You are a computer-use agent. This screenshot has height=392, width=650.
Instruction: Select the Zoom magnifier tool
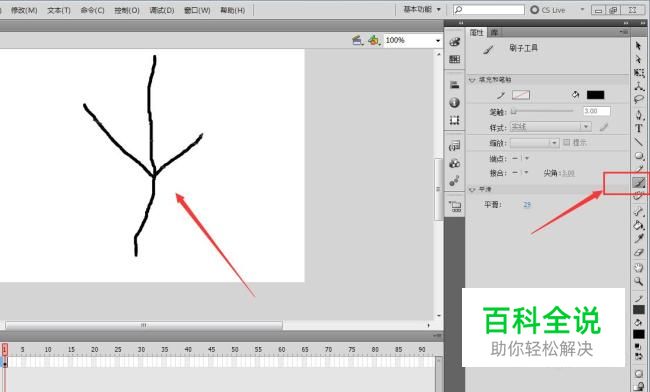[x=639, y=281]
